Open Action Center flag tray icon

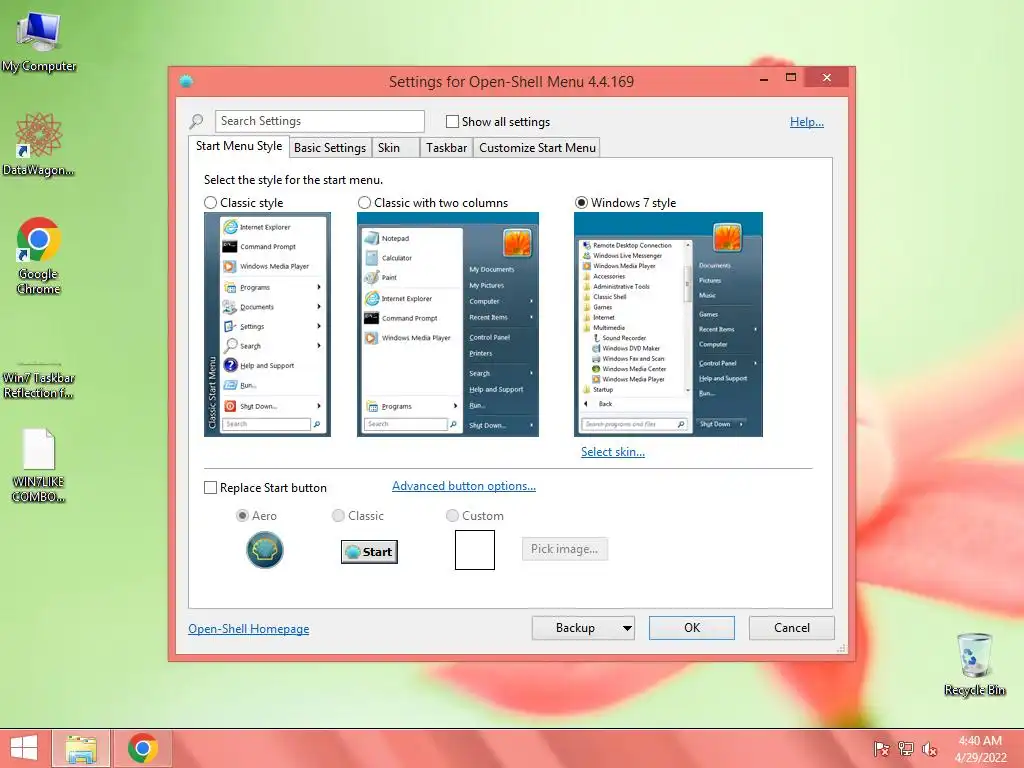881,749
